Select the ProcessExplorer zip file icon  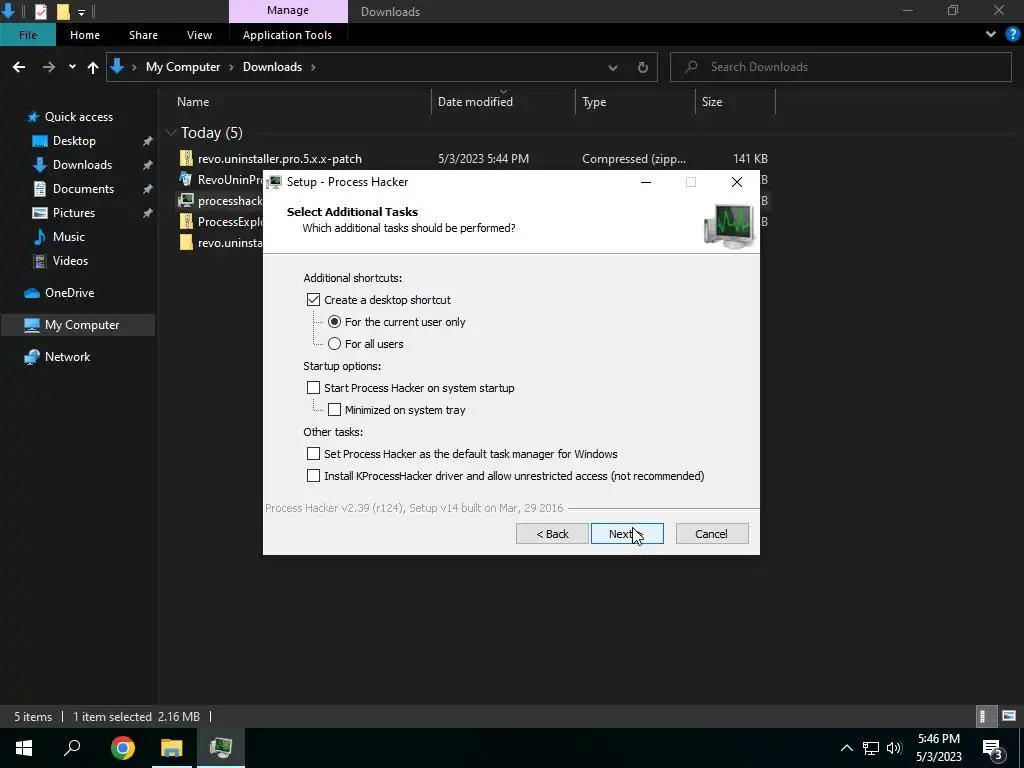point(186,221)
